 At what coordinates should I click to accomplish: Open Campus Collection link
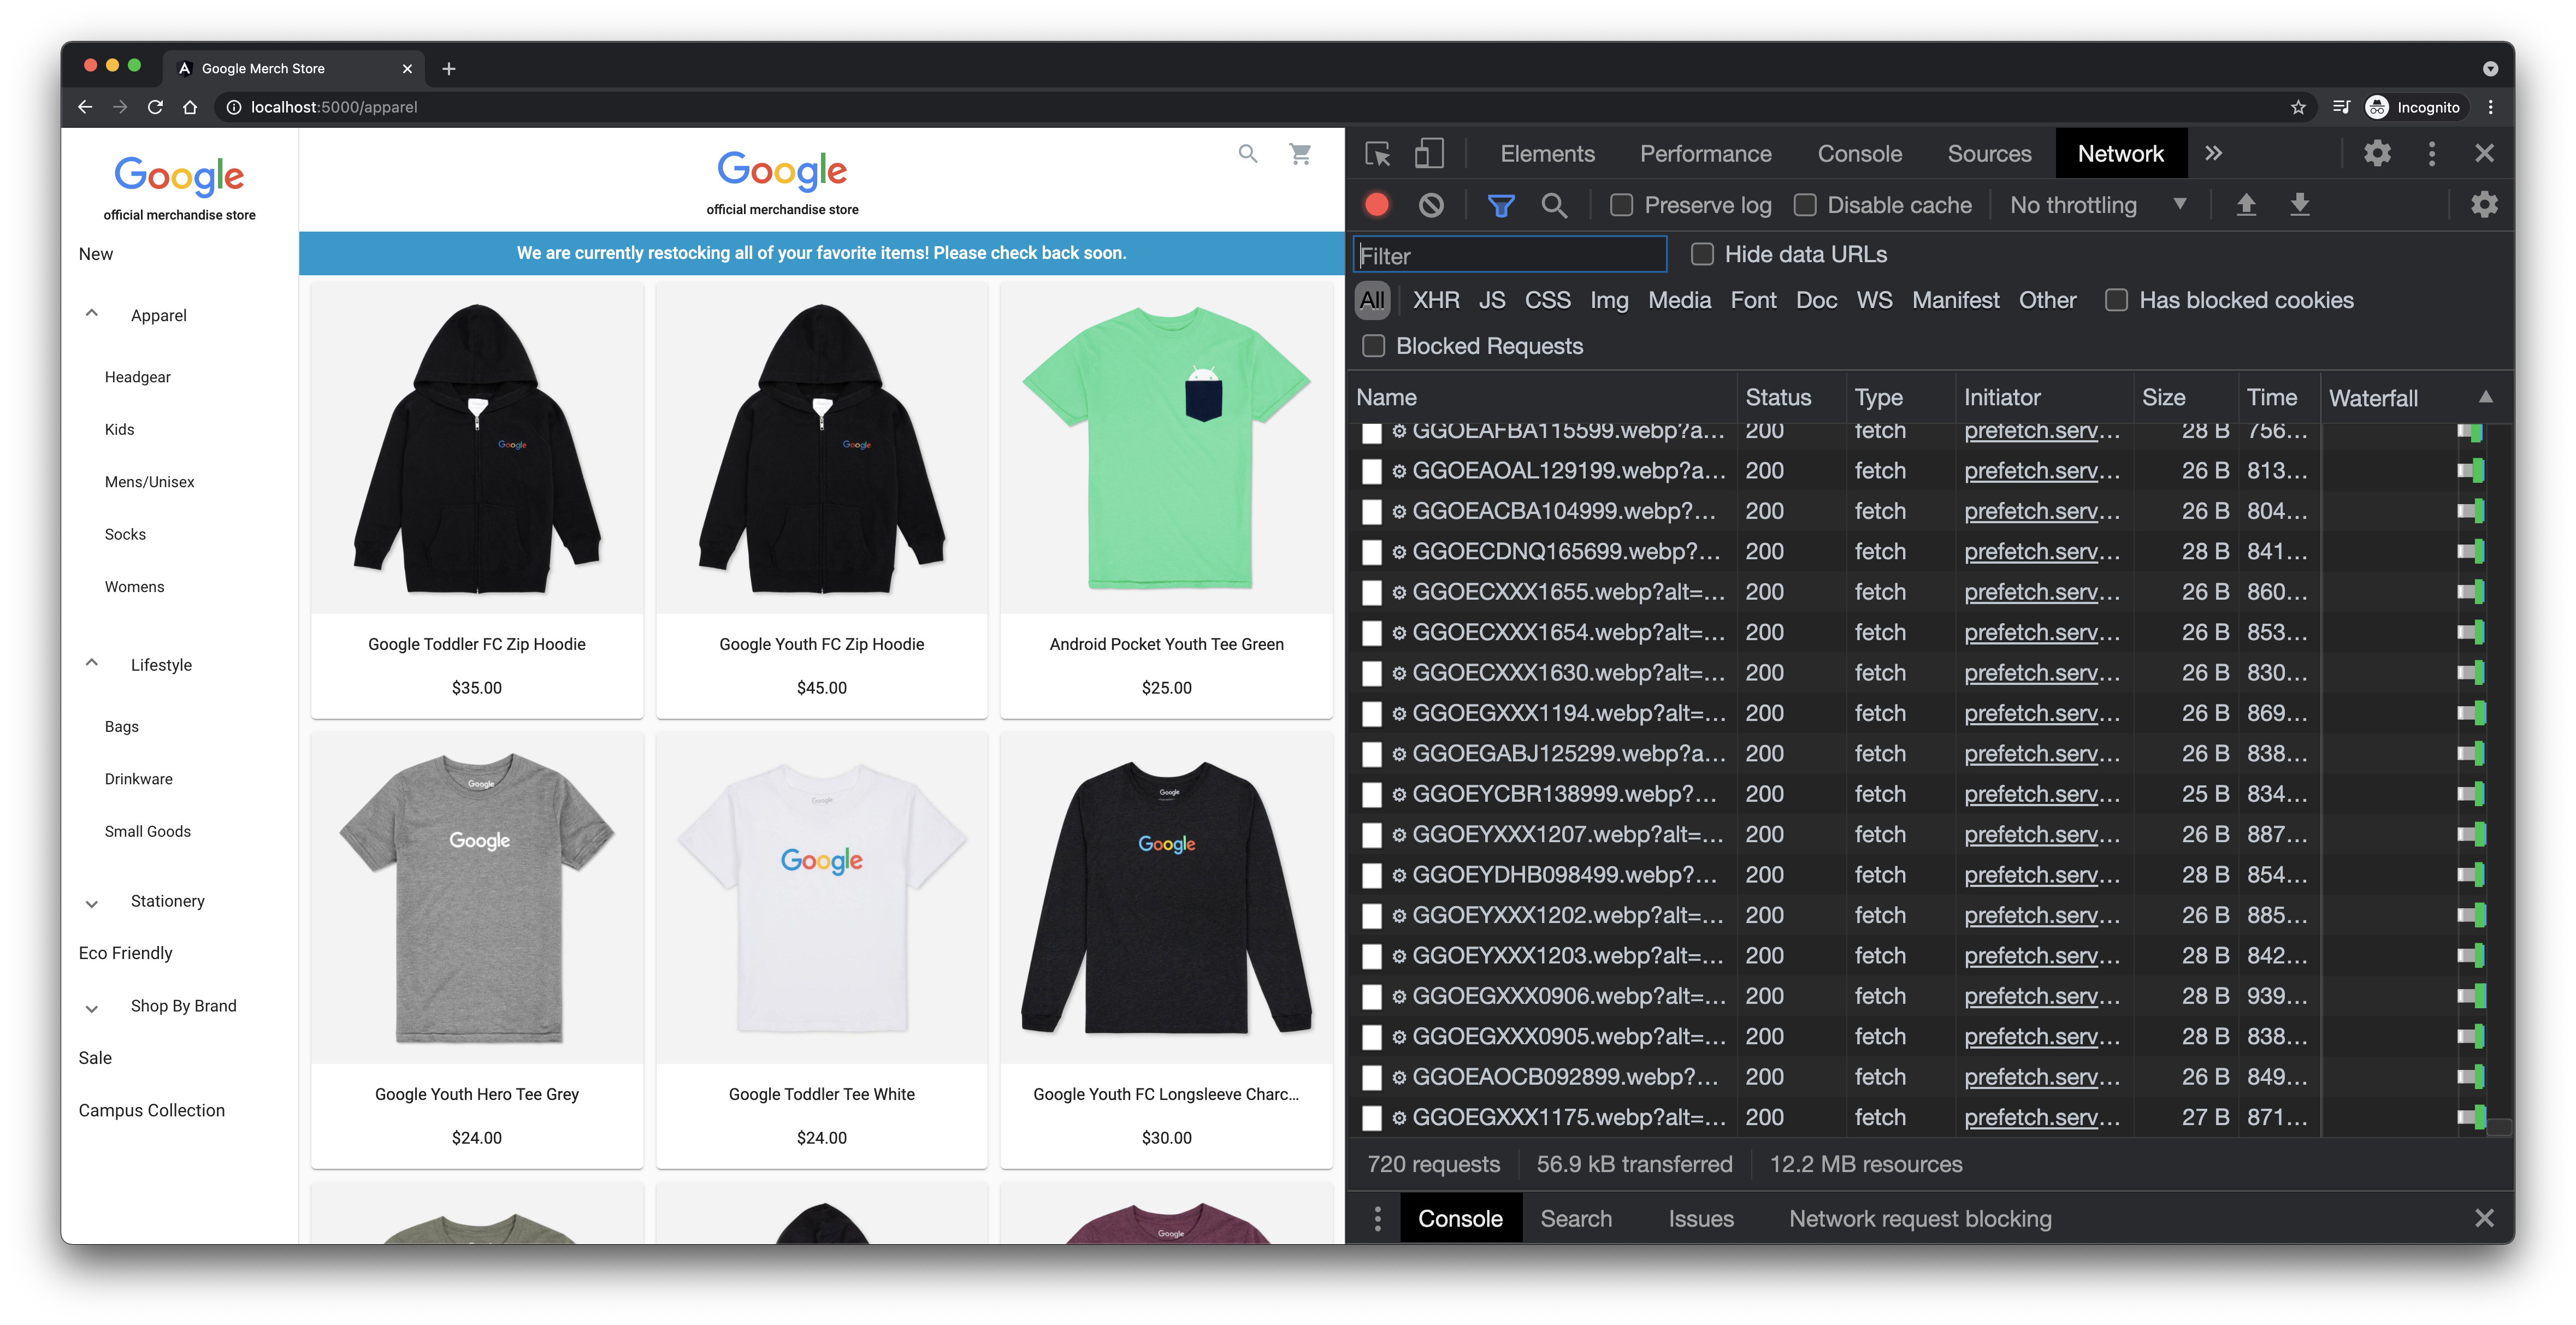pyautogui.click(x=152, y=1110)
